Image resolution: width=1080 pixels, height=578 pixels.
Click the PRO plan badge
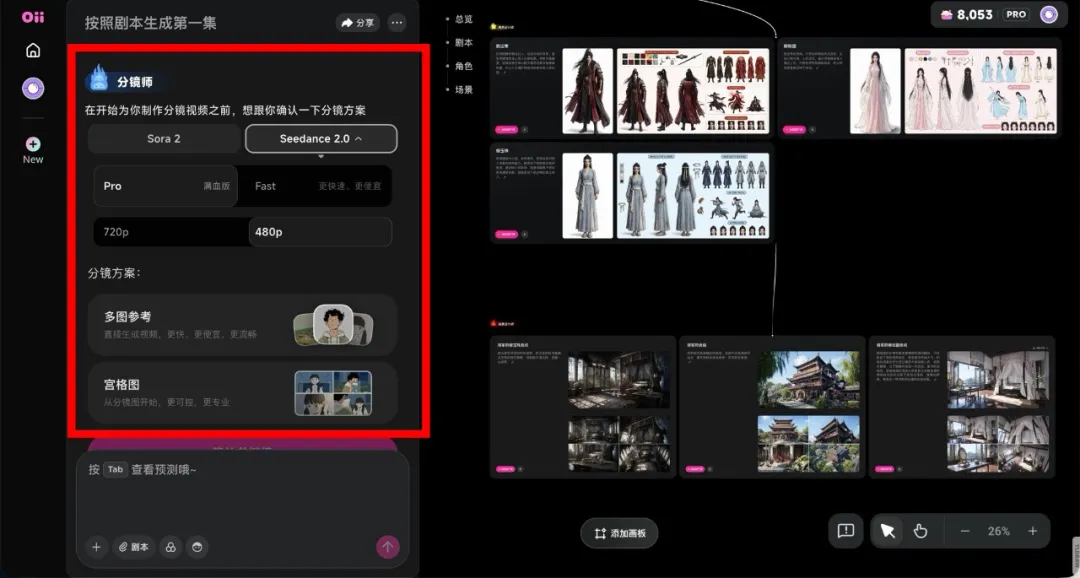pyautogui.click(x=1016, y=14)
